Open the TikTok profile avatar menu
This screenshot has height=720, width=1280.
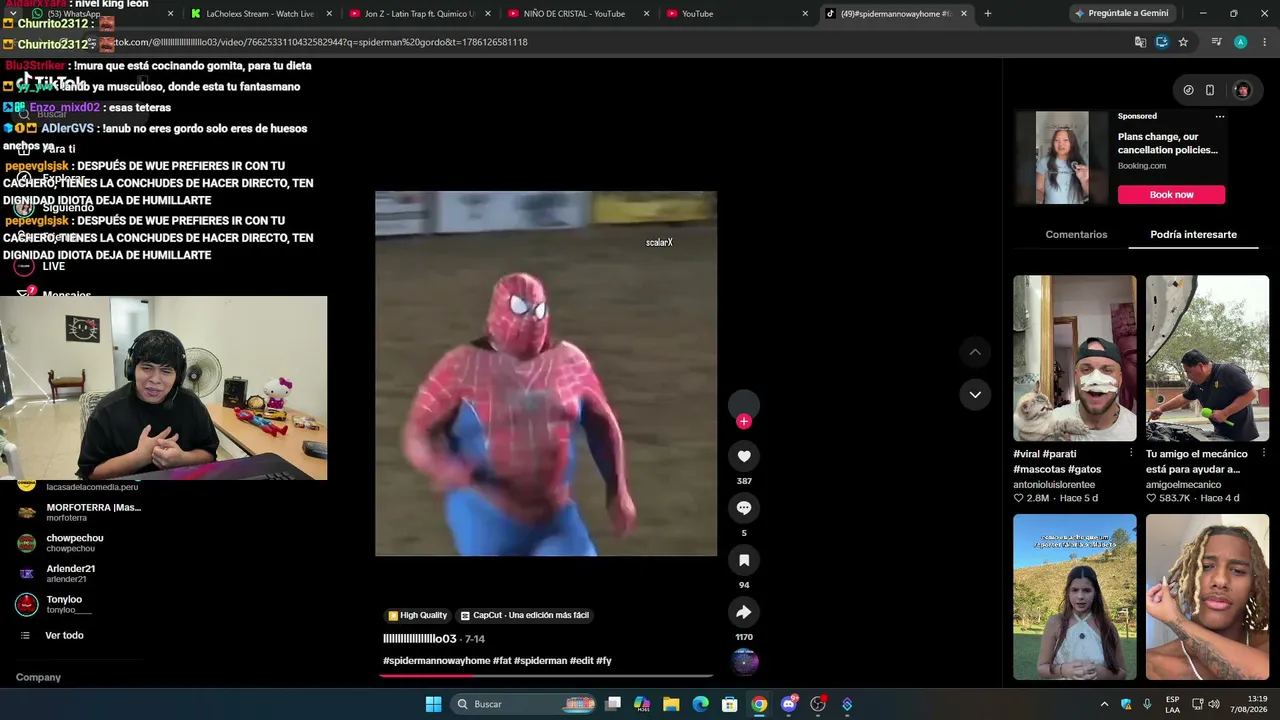click(1242, 90)
